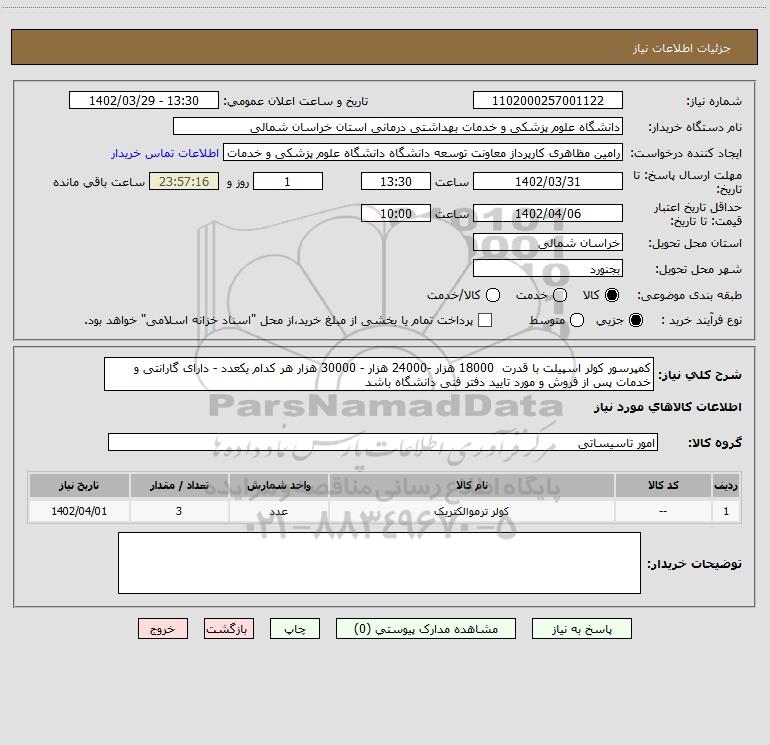The image size is (770, 745).
Task: Select the کالا radio button
Action: click(x=612, y=295)
